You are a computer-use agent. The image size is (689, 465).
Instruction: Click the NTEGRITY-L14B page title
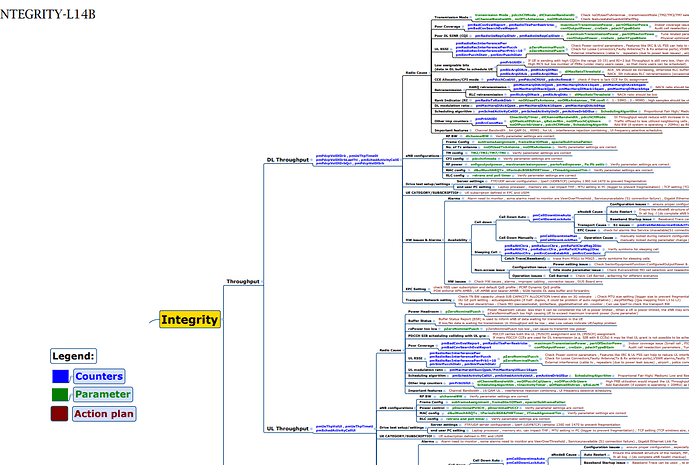point(48,15)
